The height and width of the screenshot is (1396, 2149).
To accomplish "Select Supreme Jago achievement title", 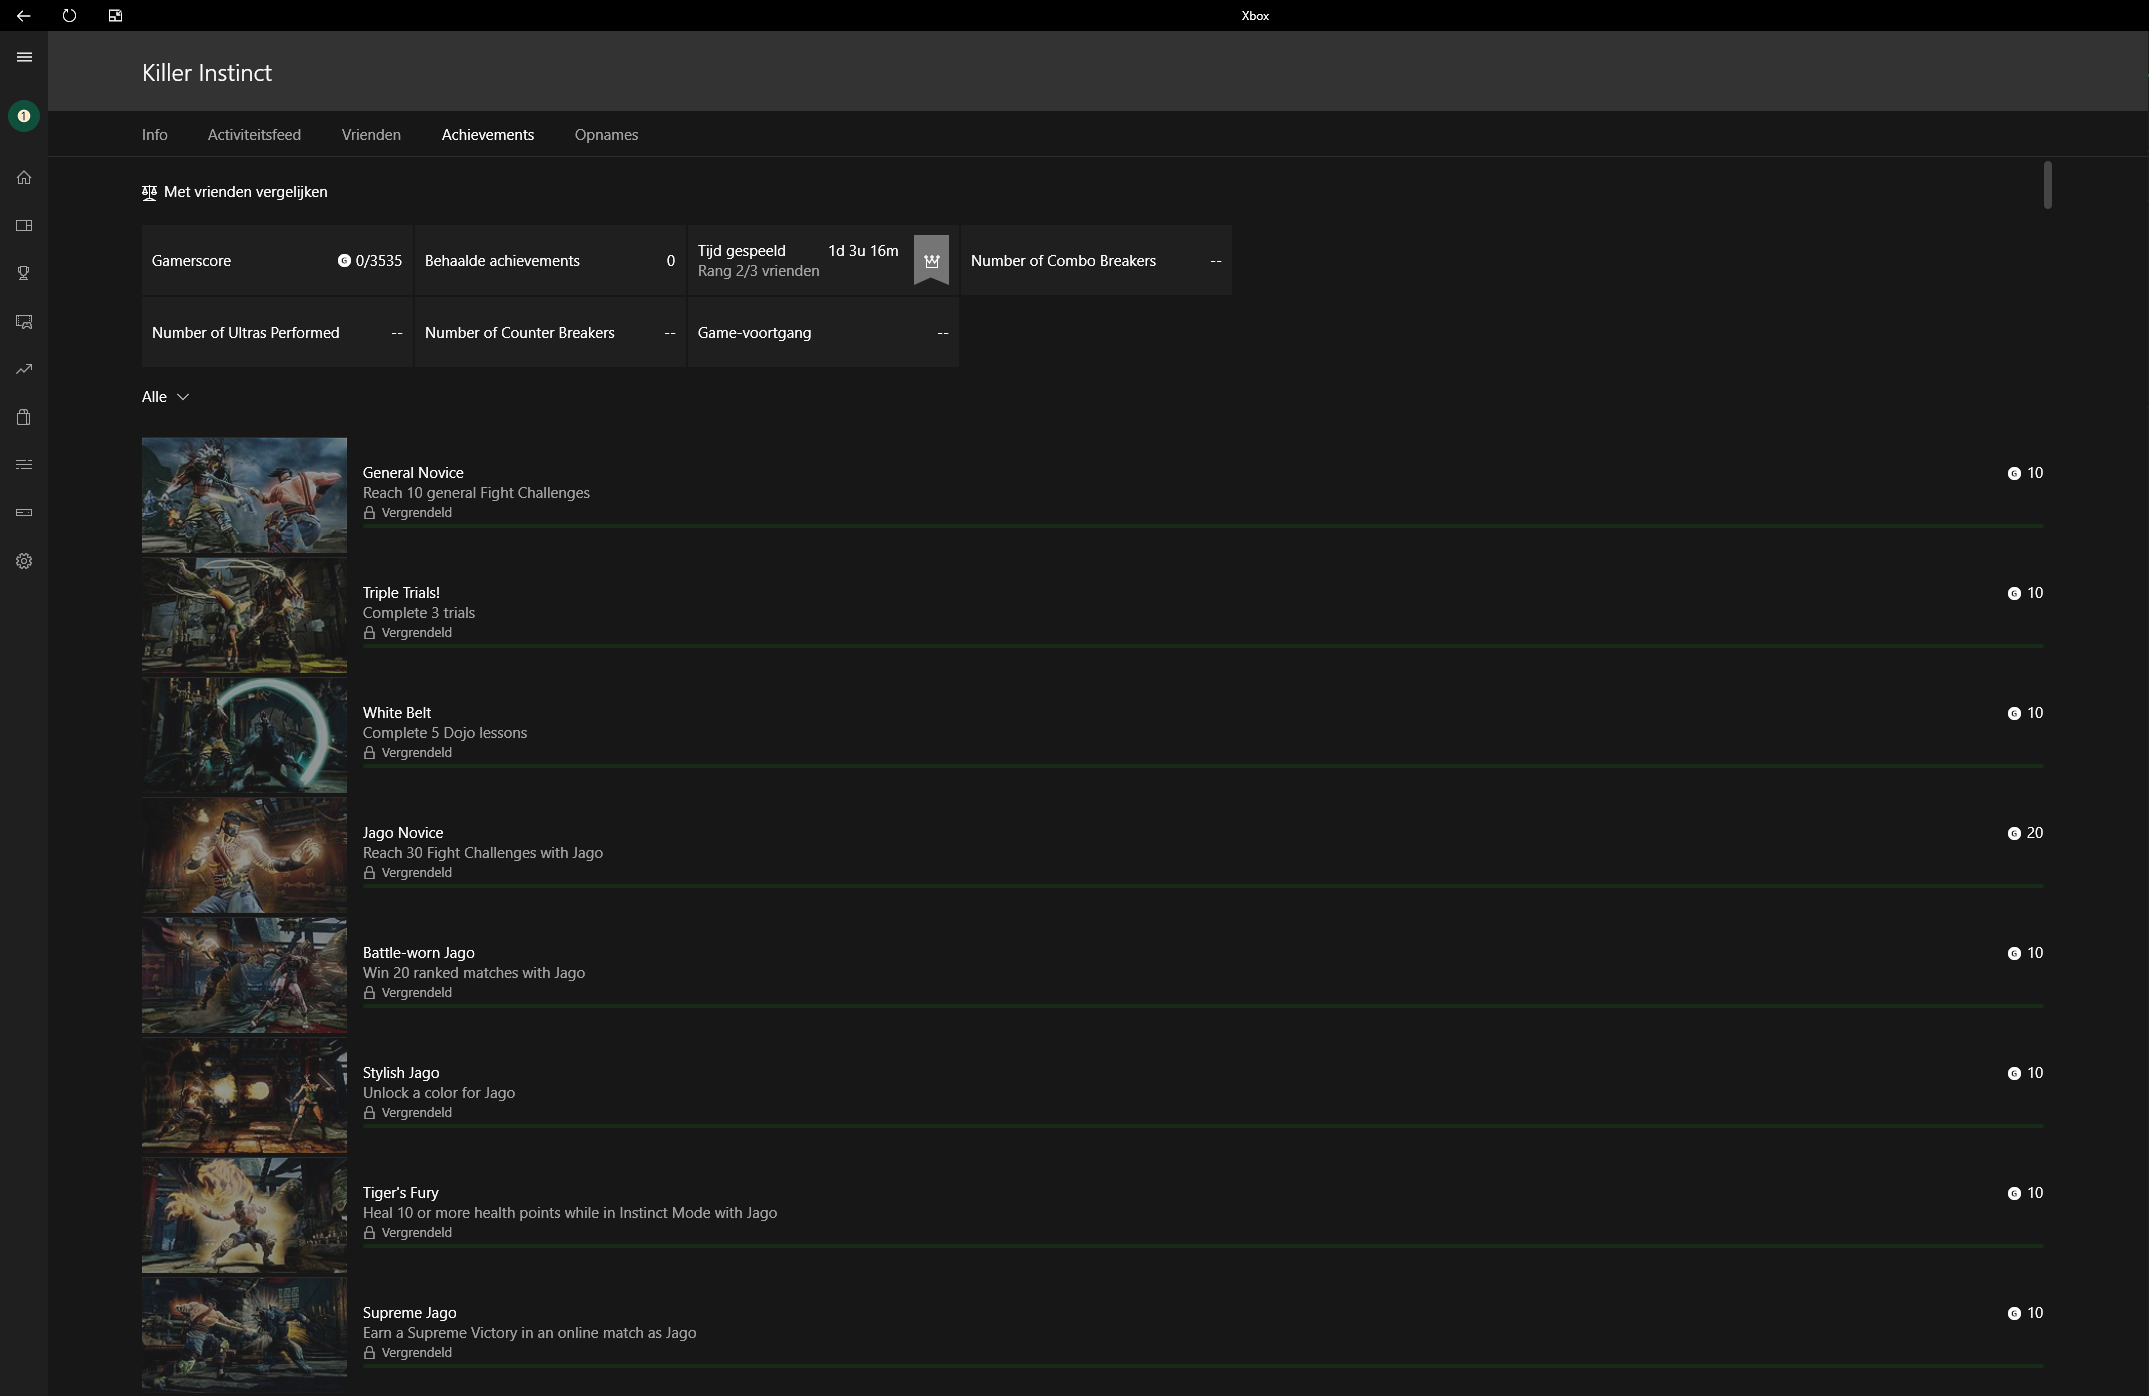I will click(x=409, y=1313).
